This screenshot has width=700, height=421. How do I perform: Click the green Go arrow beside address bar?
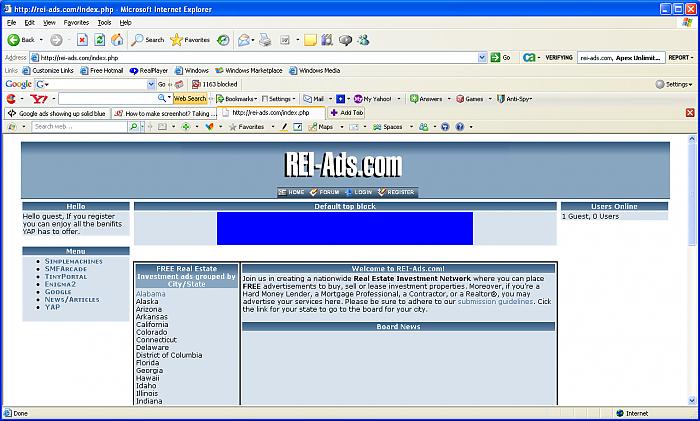tap(495, 57)
